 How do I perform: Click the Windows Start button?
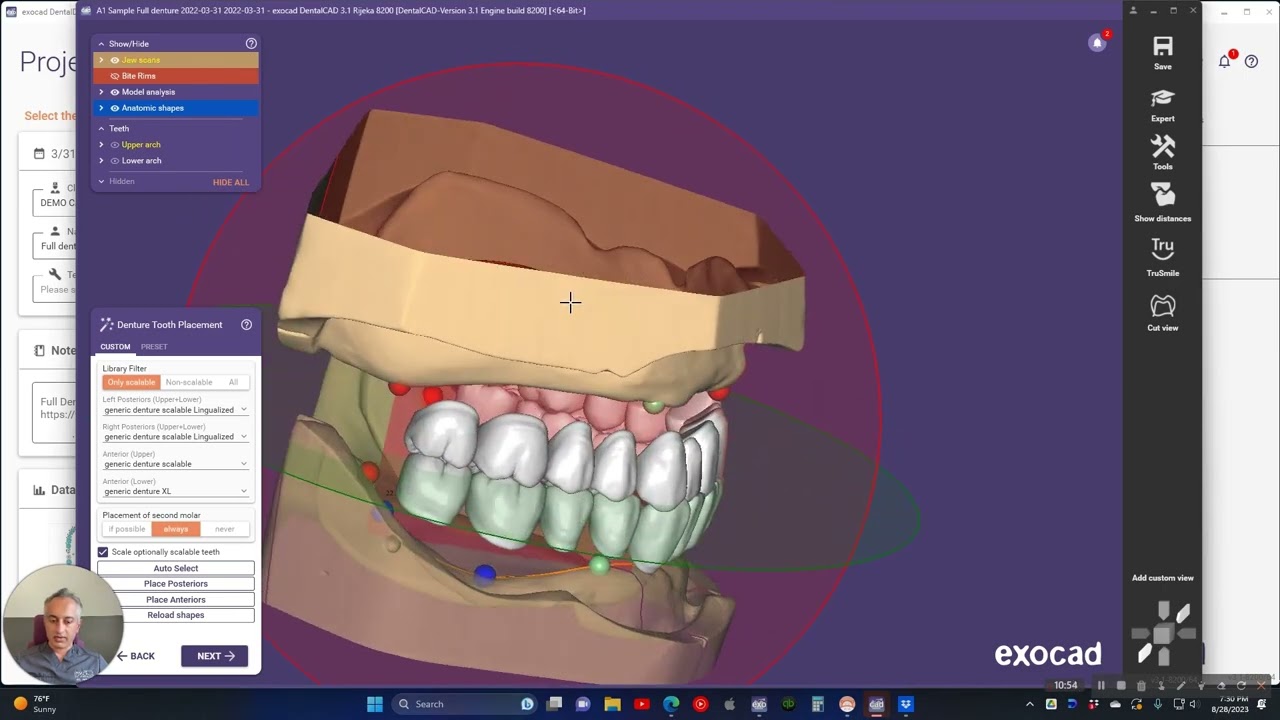(x=374, y=704)
